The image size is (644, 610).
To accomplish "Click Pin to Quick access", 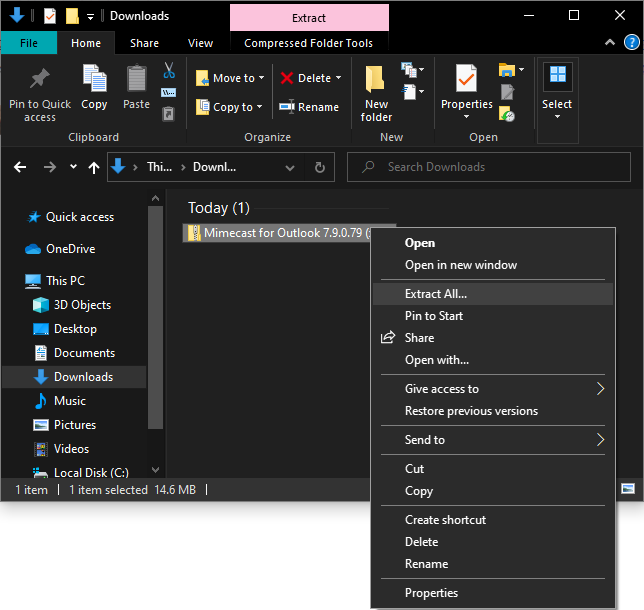I will tap(40, 94).
